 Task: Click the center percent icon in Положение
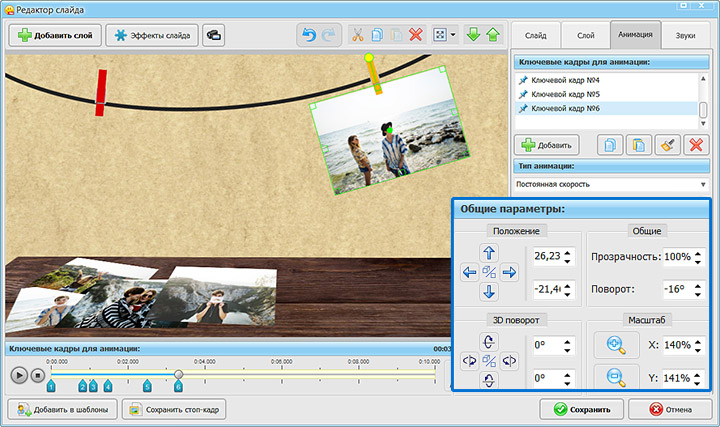[489, 272]
